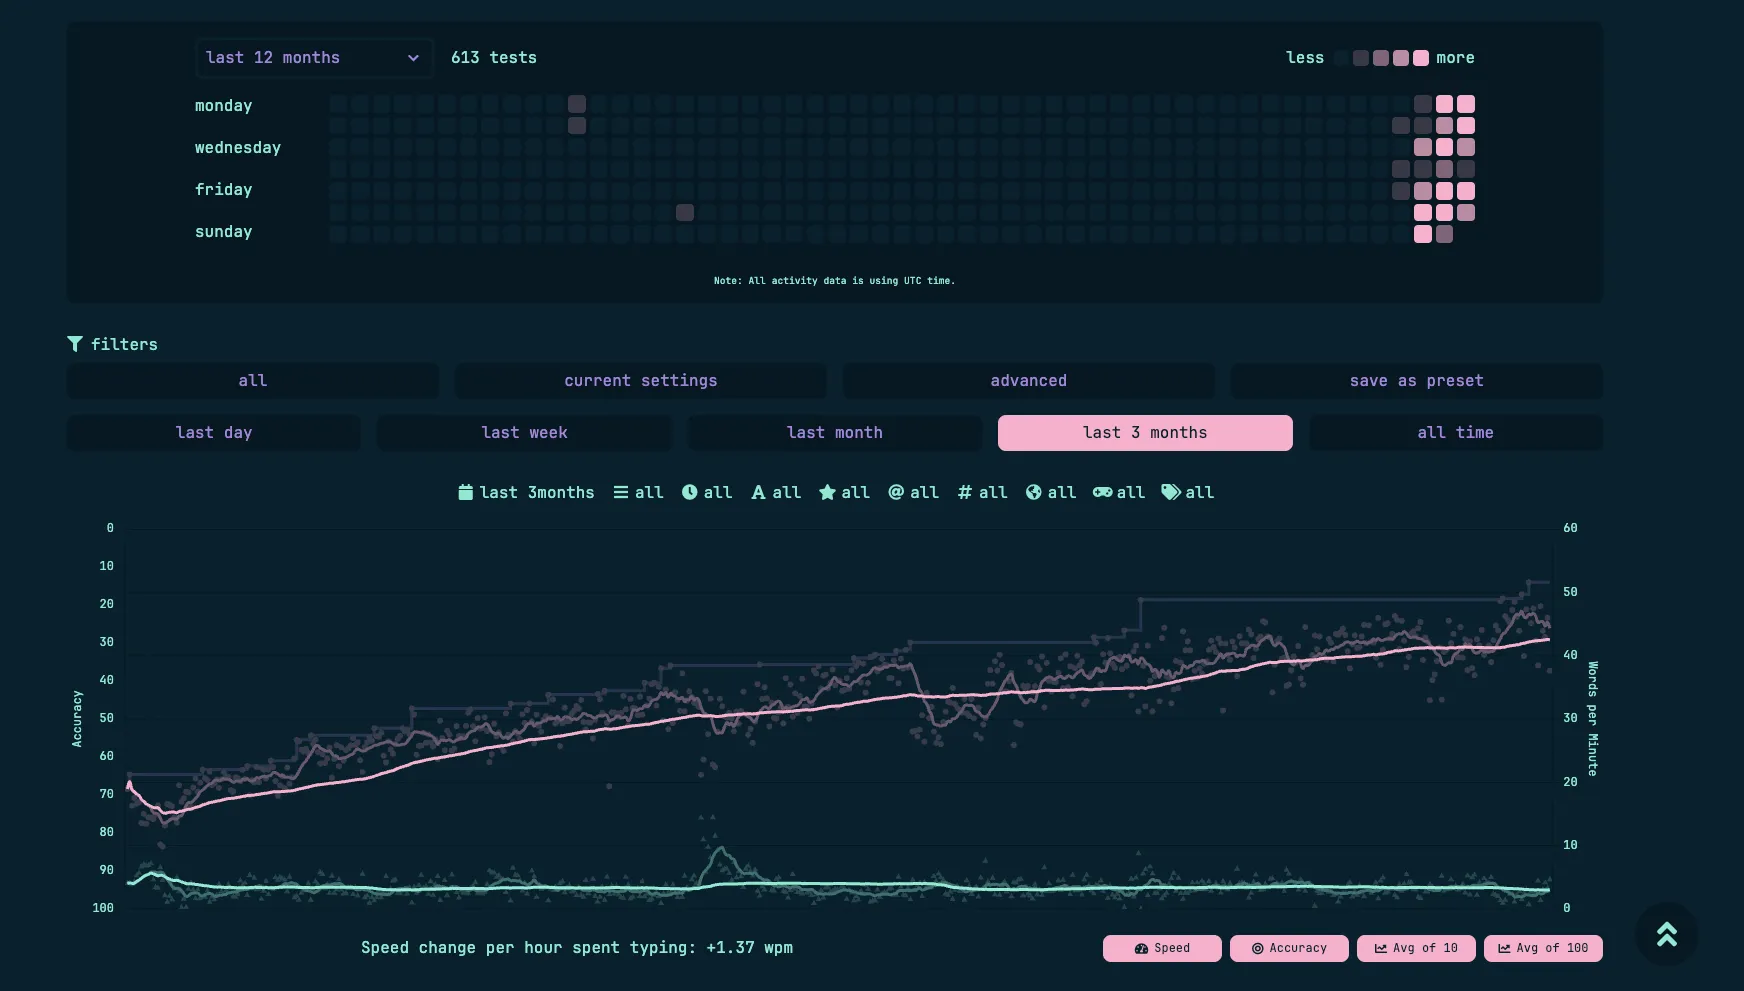Click the tags icon in filter summary

[x=1170, y=492]
